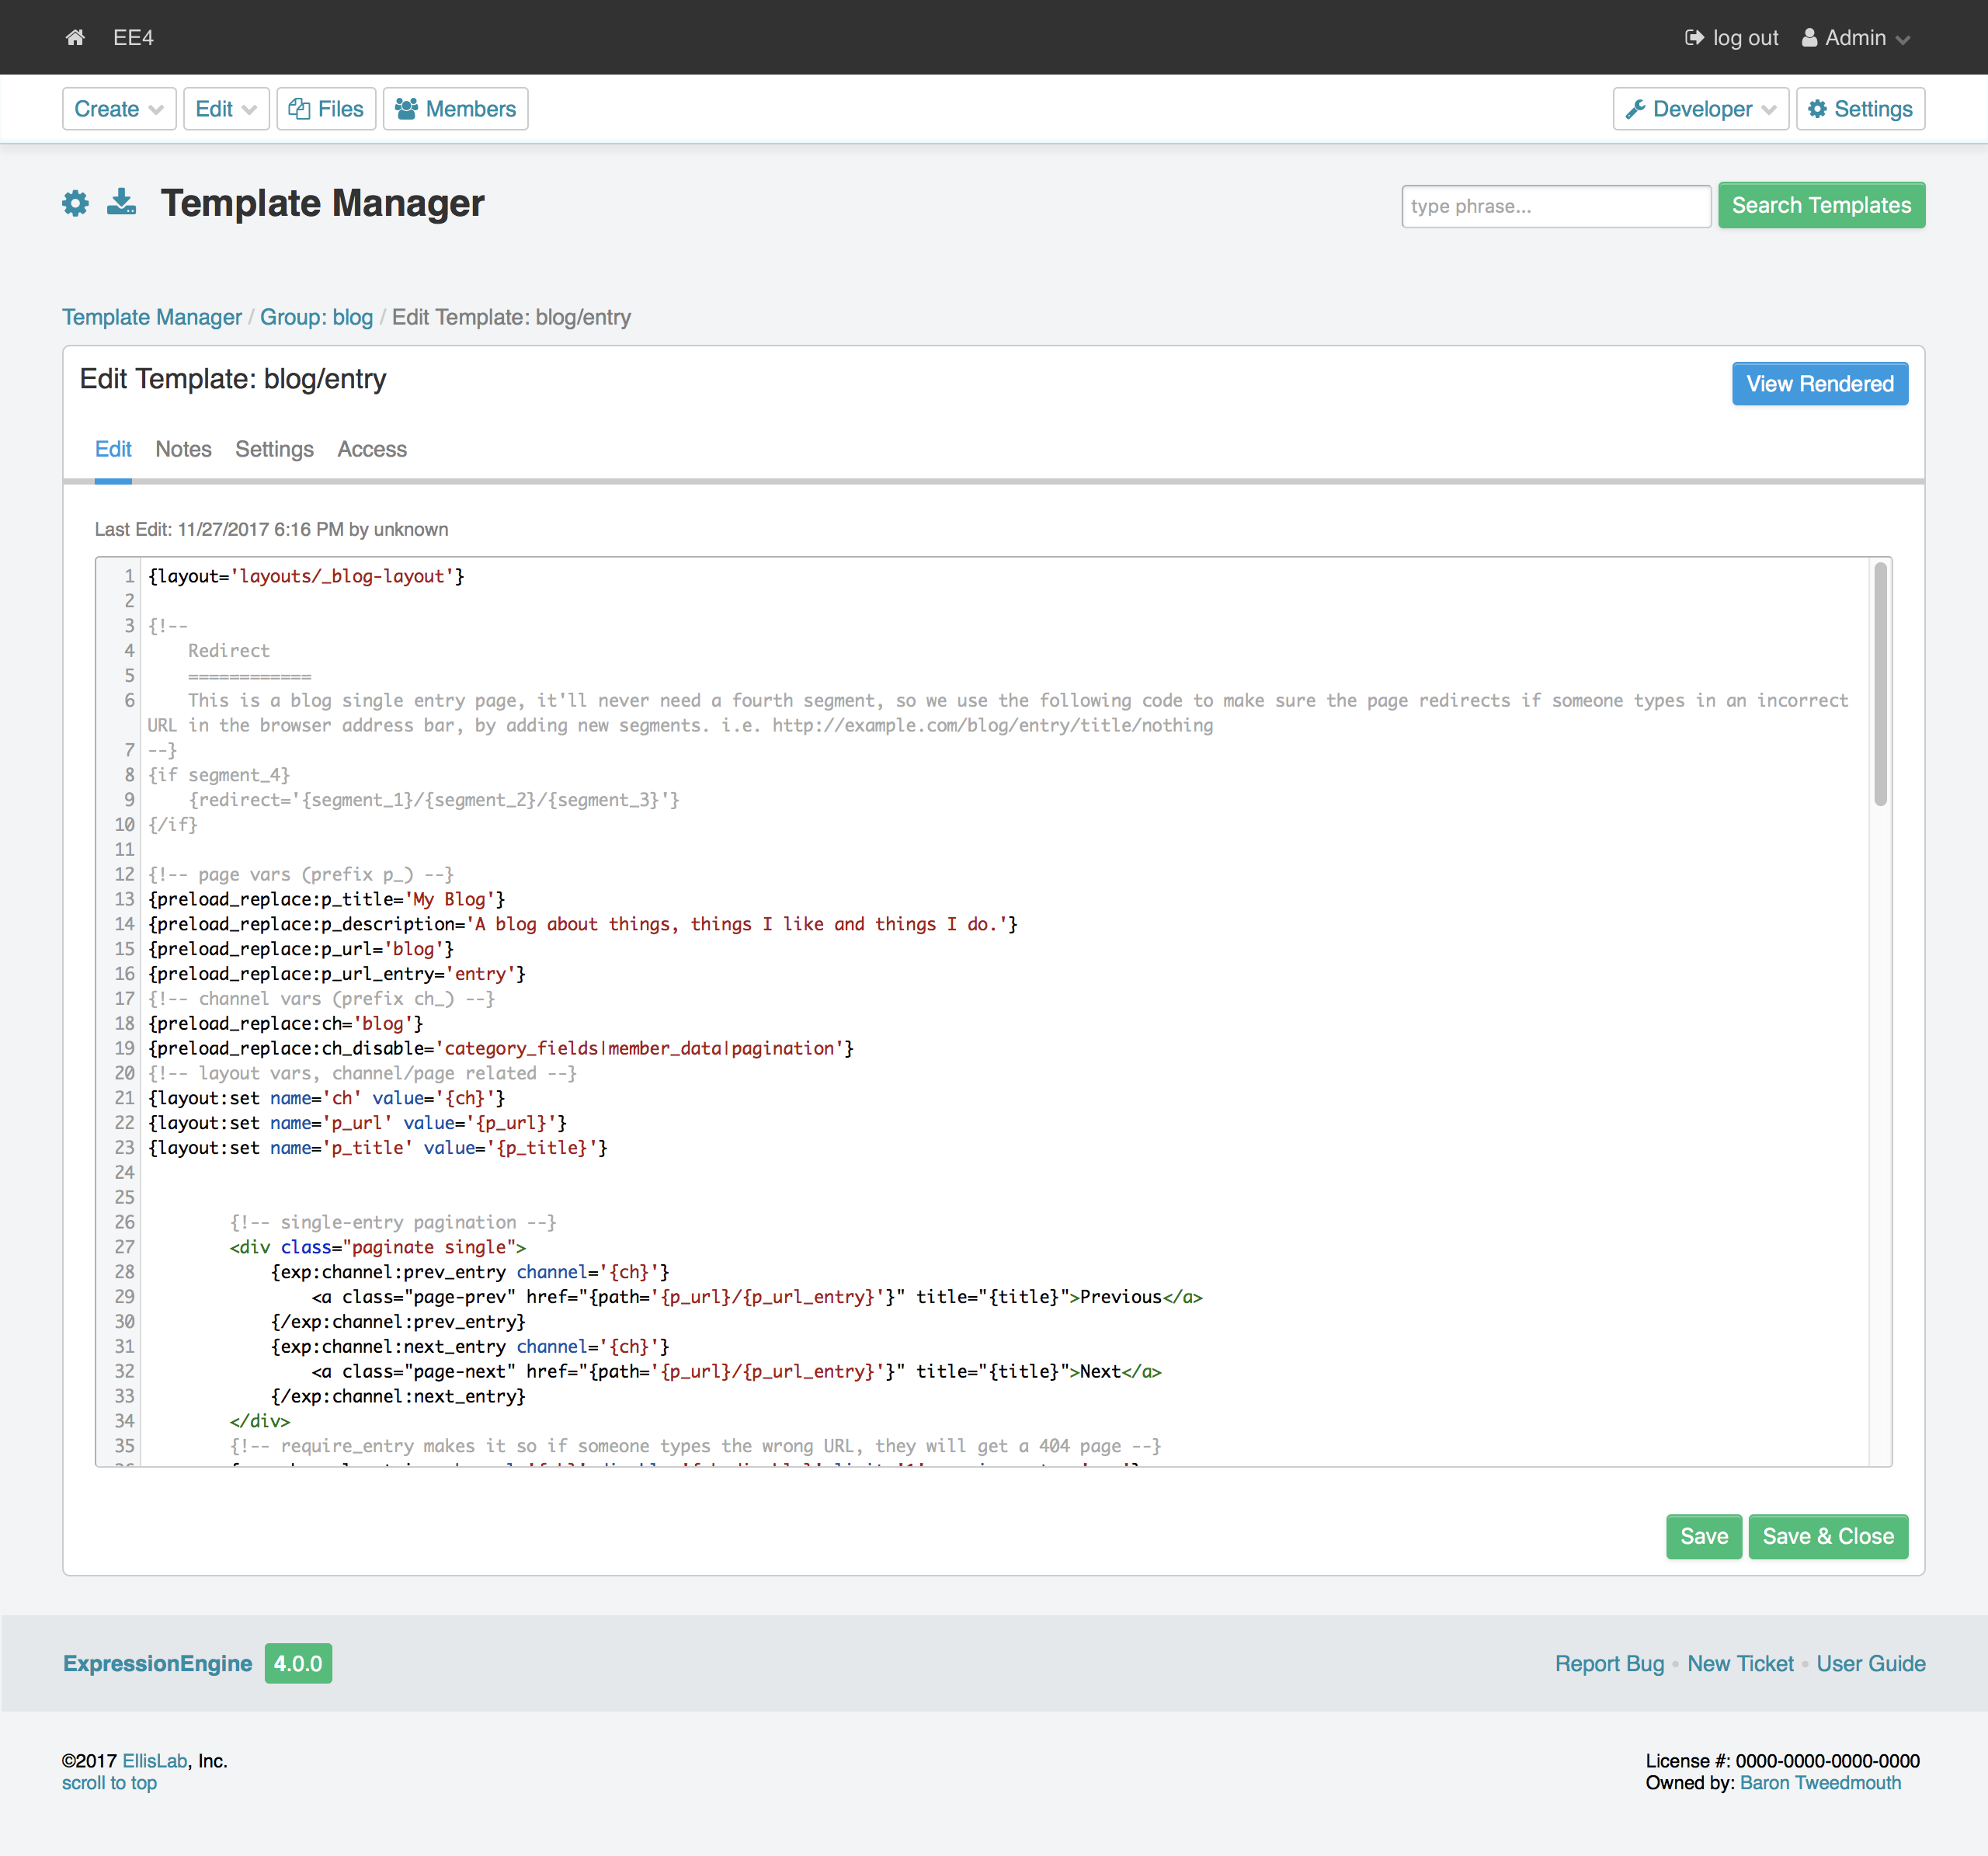Click the Last Edit timestamp text
This screenshot has width=1988, height=1856.
(271, 529)
